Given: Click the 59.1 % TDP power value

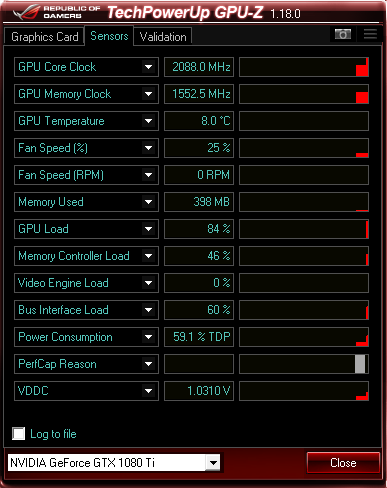Looking at the screenshot, I should pos(199,337).
